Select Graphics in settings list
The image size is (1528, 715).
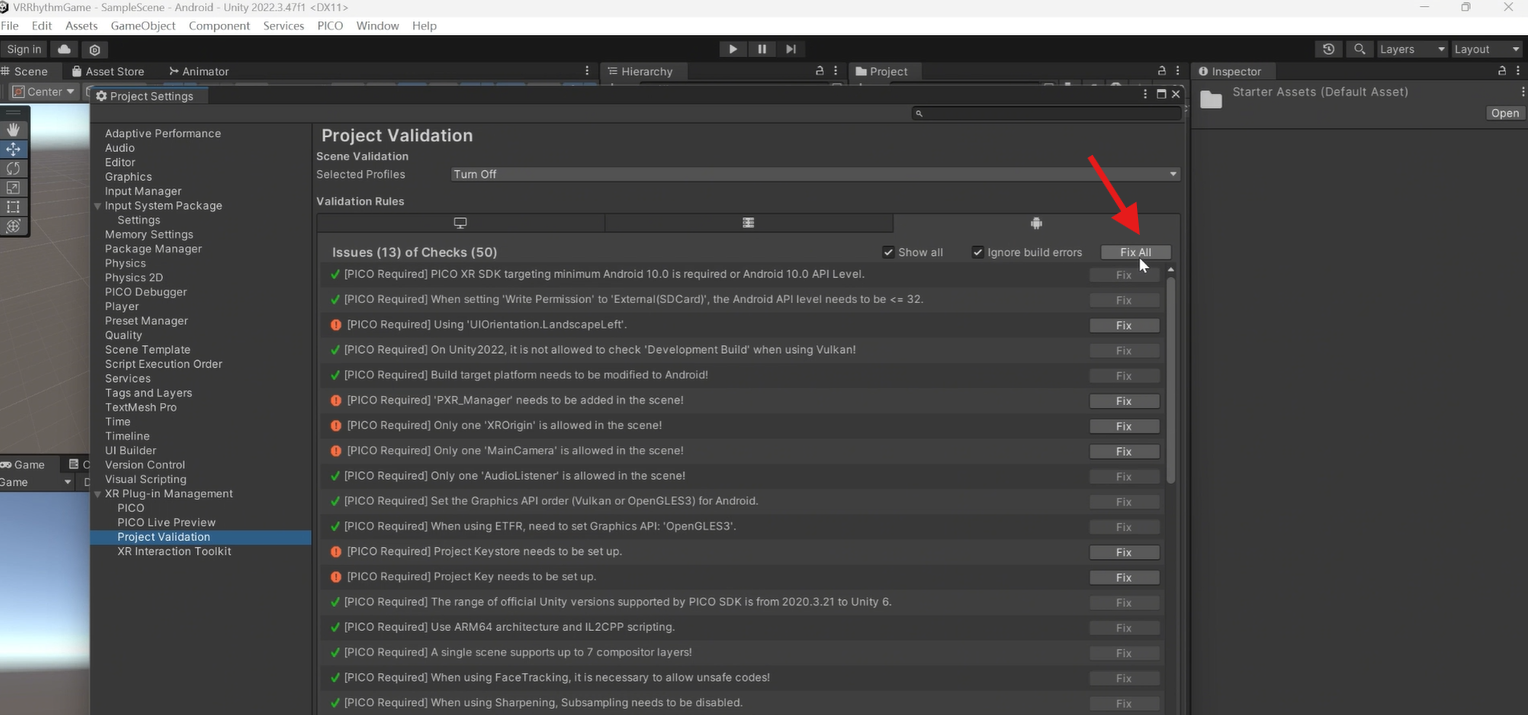point(129,177)
